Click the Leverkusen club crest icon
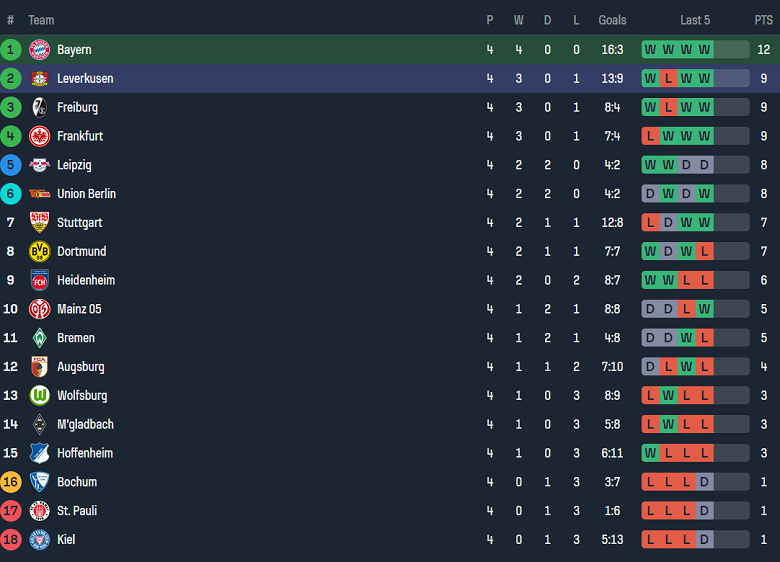780x562 pixels. click(x=40, y=78)
